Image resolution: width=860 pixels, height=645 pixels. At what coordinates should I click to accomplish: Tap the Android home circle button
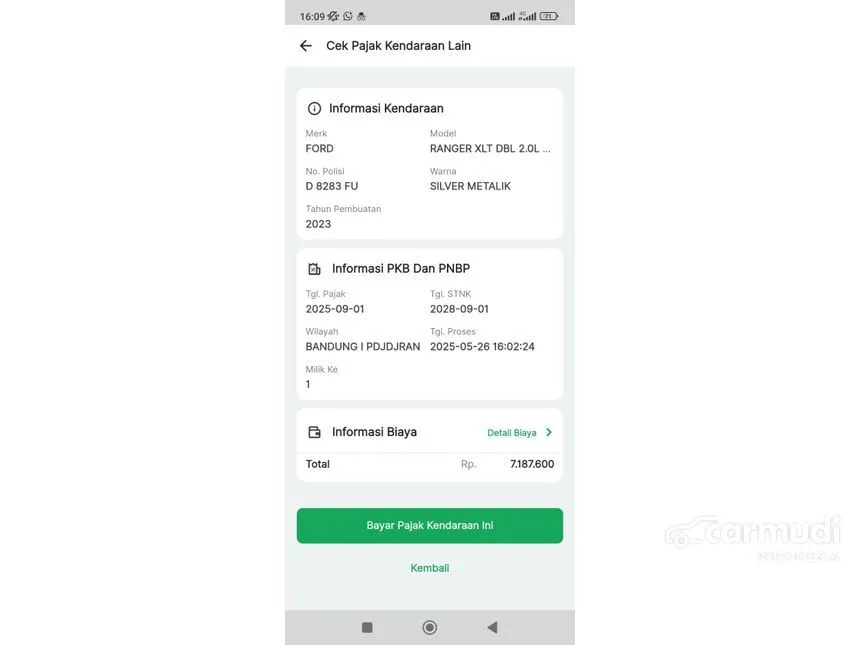coord(430,627)
